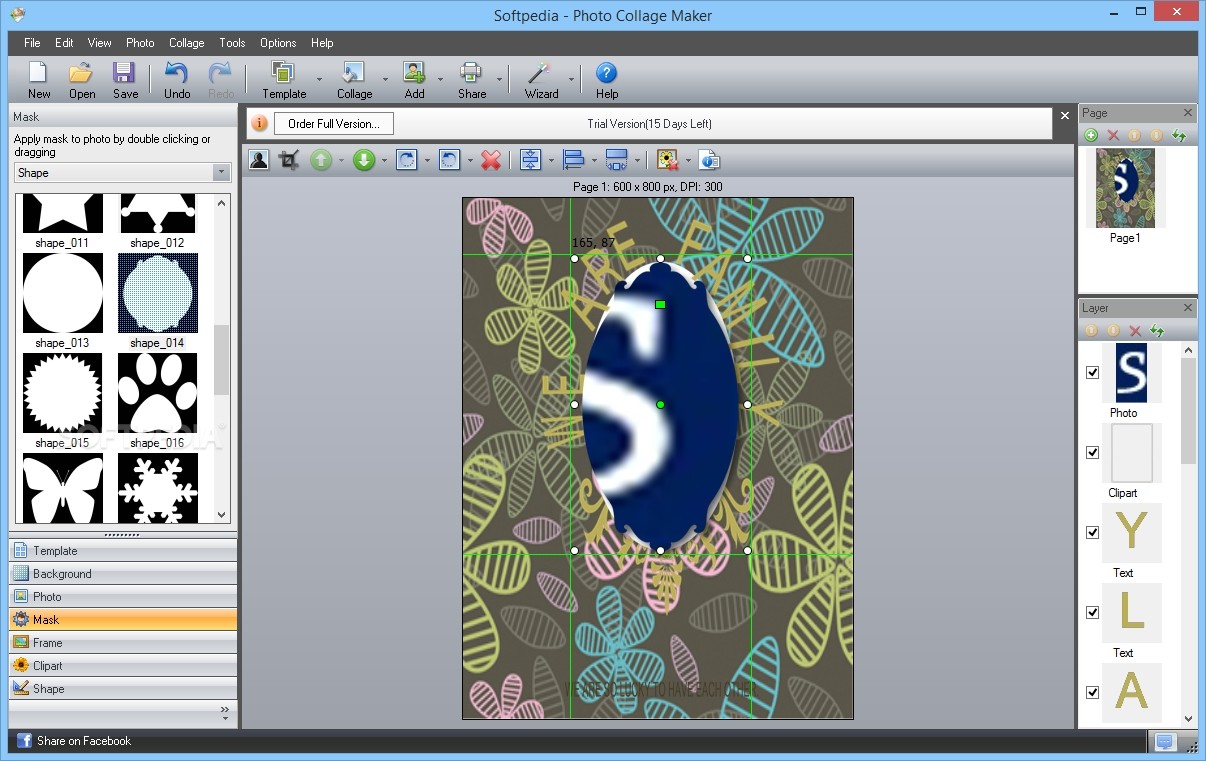Toggle checkbox of the L Text layer
Screen dimensions: 1206x761
(x=1092, y=612)
